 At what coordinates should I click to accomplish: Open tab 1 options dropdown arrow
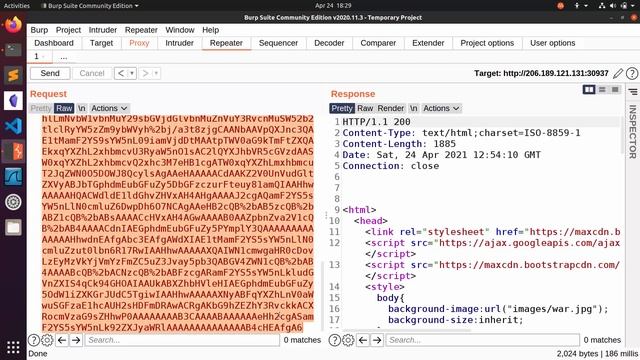(x=44, y=57)
